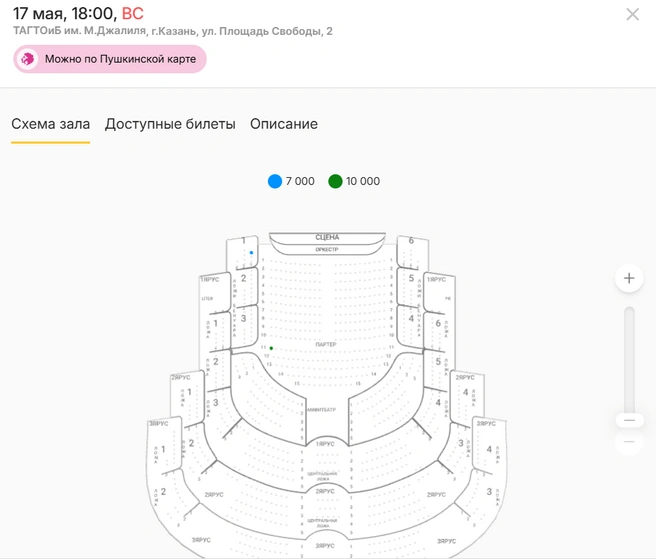
Task: Close the ticket dialog with X
Action: (632, 15)
